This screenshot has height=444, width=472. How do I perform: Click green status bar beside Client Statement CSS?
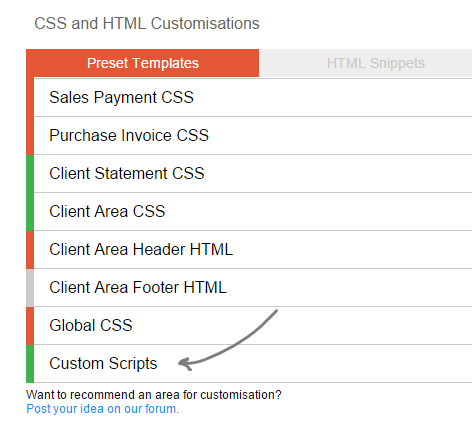coord(30,174)
